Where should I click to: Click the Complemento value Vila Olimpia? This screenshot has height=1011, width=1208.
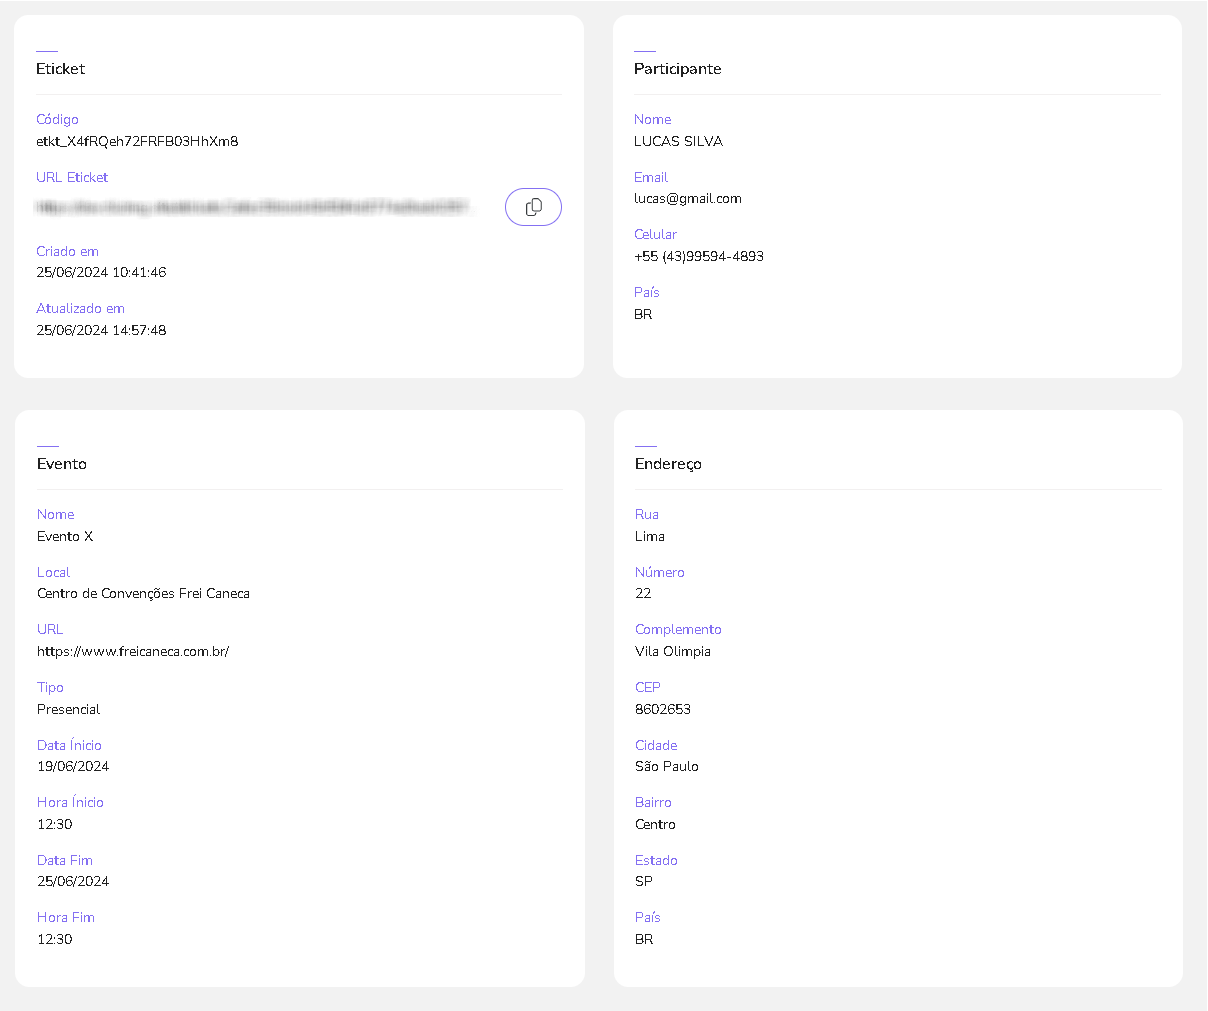pyautogui.click(x=673, y=651)
